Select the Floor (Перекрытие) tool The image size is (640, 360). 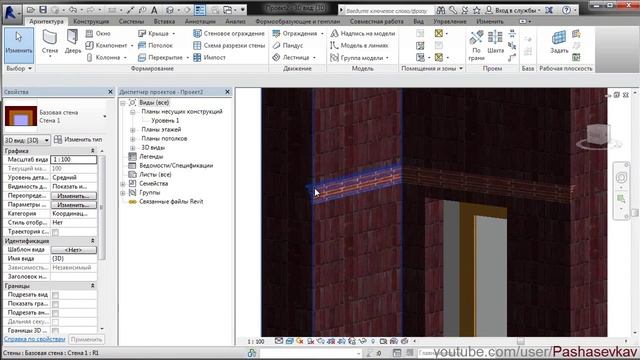pos(160,58)
